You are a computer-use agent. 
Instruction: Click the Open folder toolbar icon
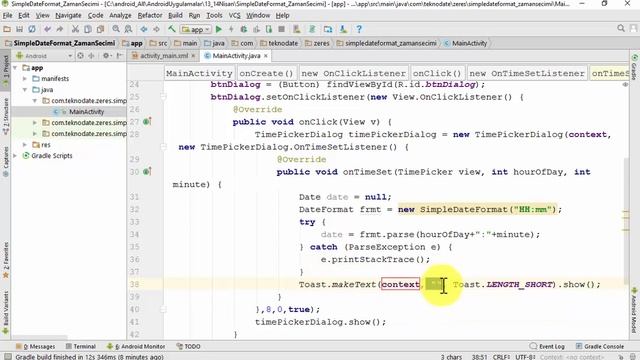[x=7, y=29]
